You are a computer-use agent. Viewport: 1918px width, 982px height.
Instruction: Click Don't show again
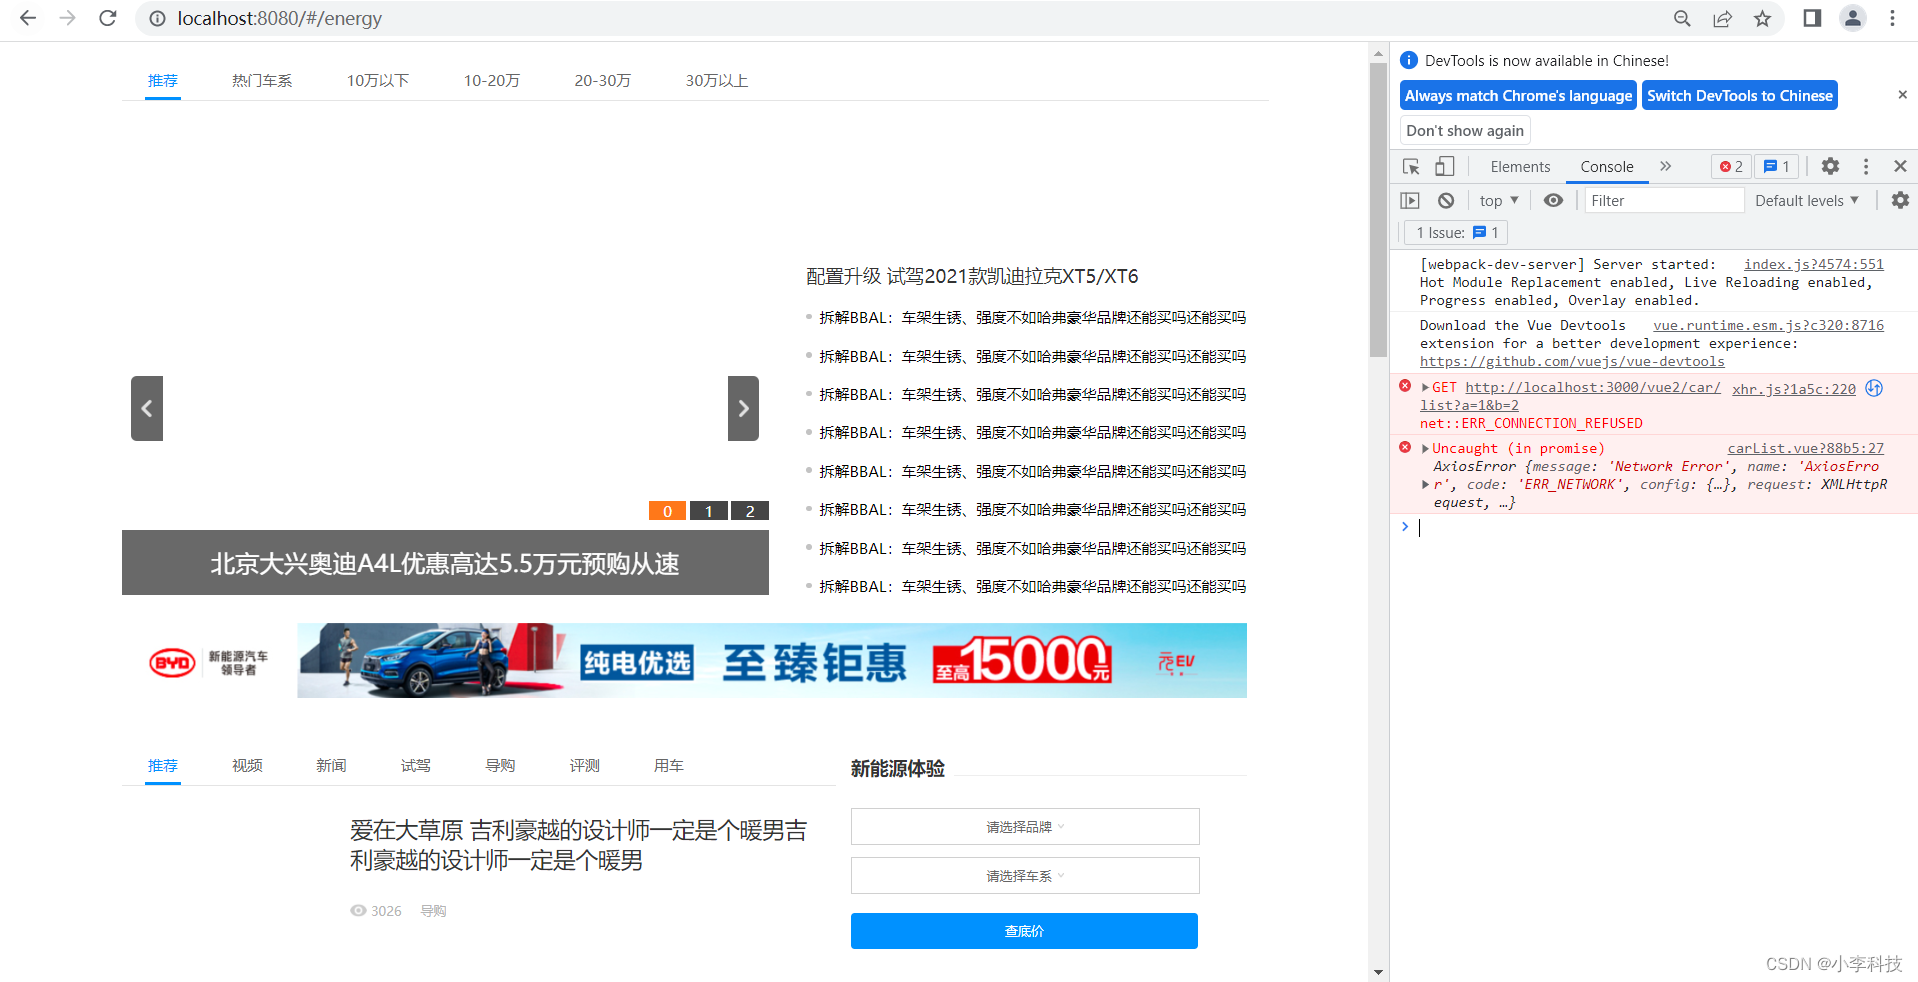pyautogui.click(x=1465, y=130)
